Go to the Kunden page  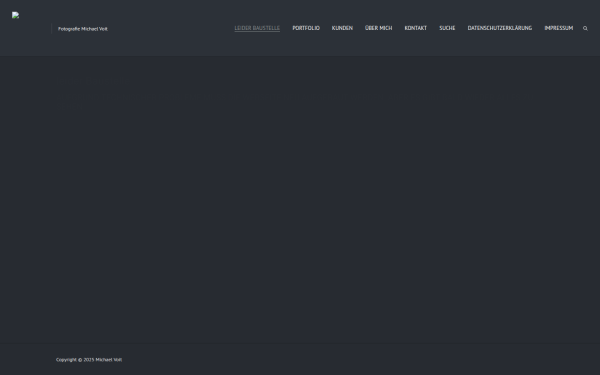point(342,28)
